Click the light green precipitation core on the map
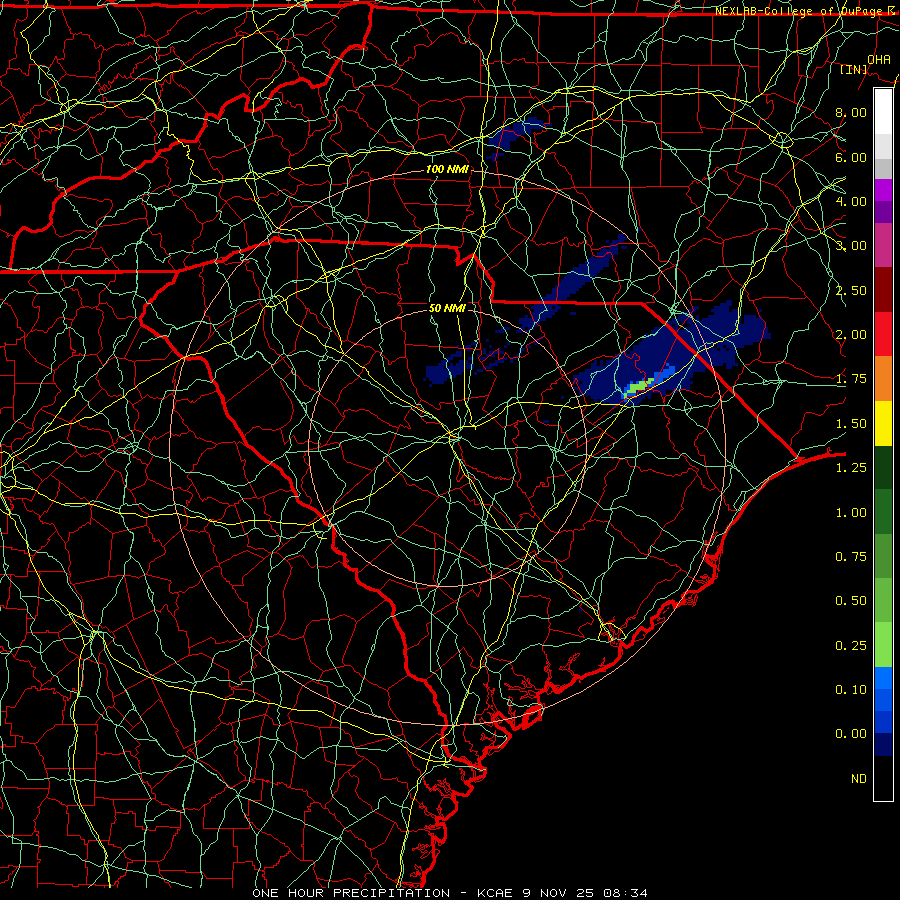The image size is (900, 900). tap(638, 386)
